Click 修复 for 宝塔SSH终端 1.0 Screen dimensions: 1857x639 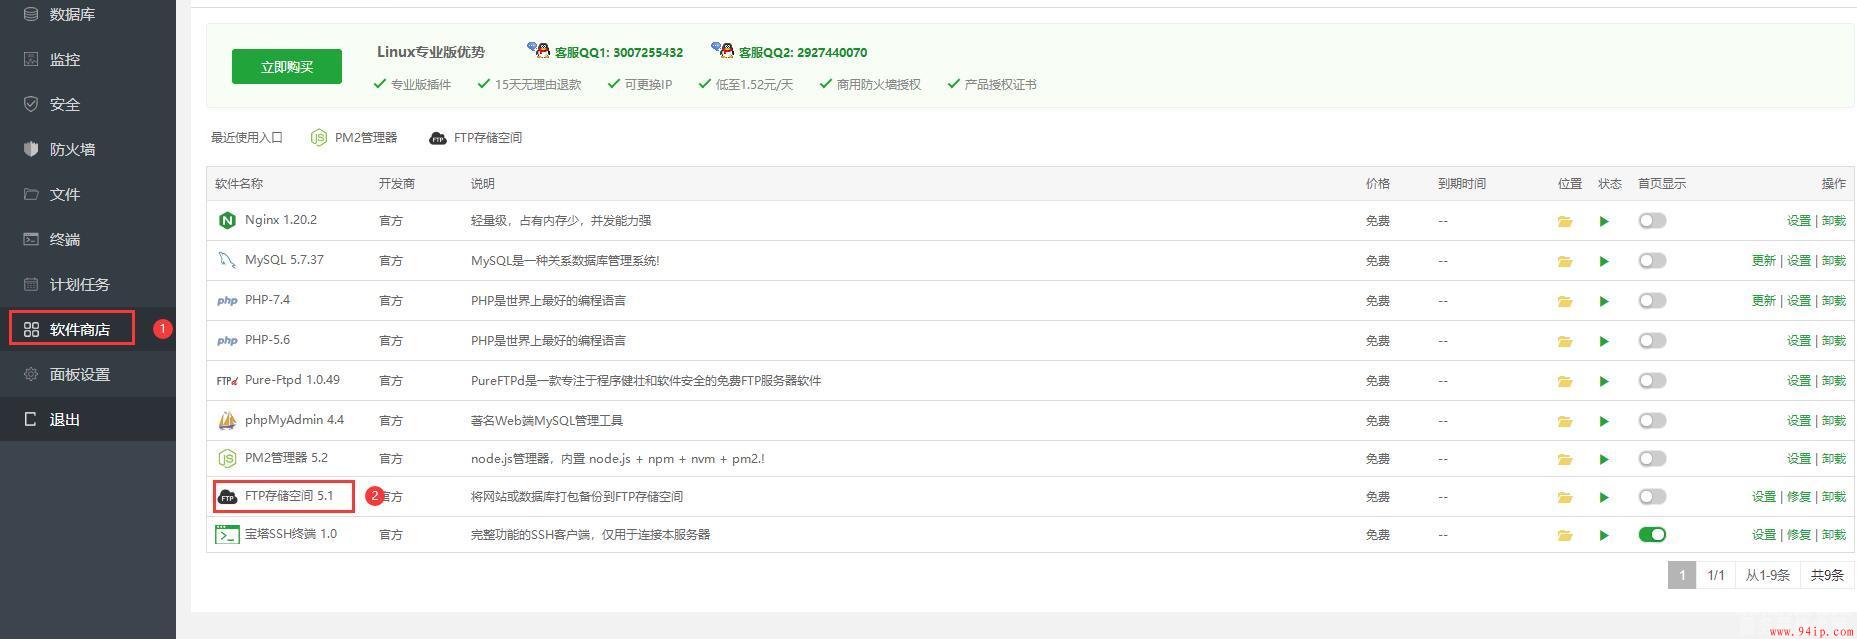tap(1798, 535)
